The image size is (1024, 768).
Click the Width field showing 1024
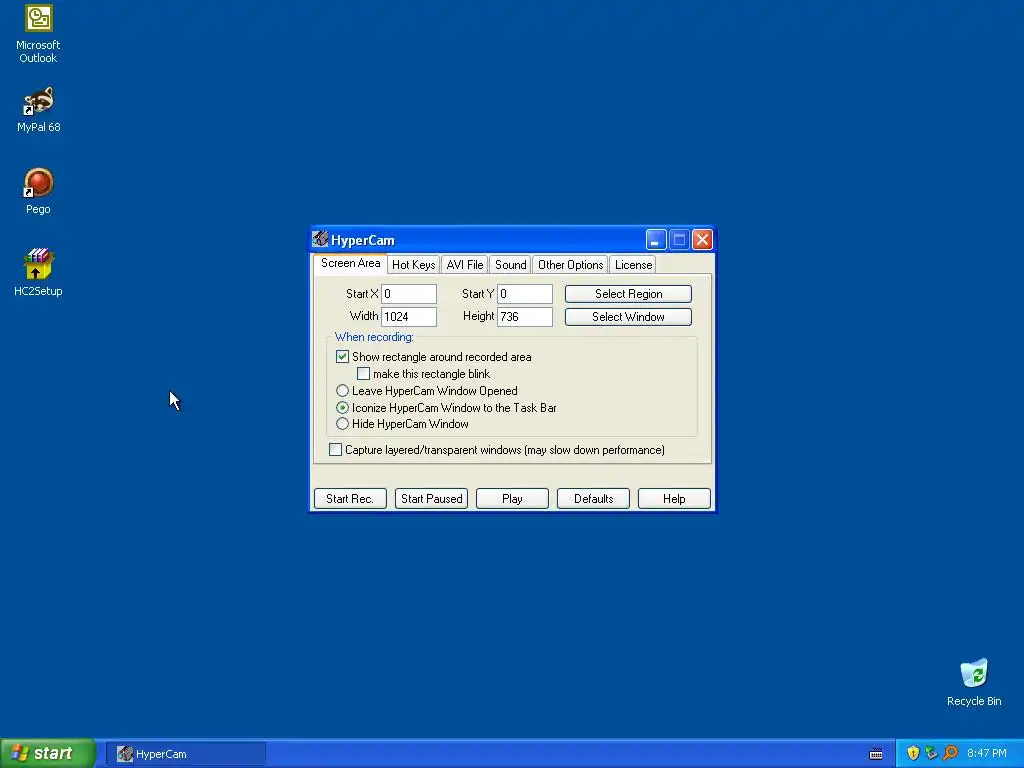tap(409, 317)
